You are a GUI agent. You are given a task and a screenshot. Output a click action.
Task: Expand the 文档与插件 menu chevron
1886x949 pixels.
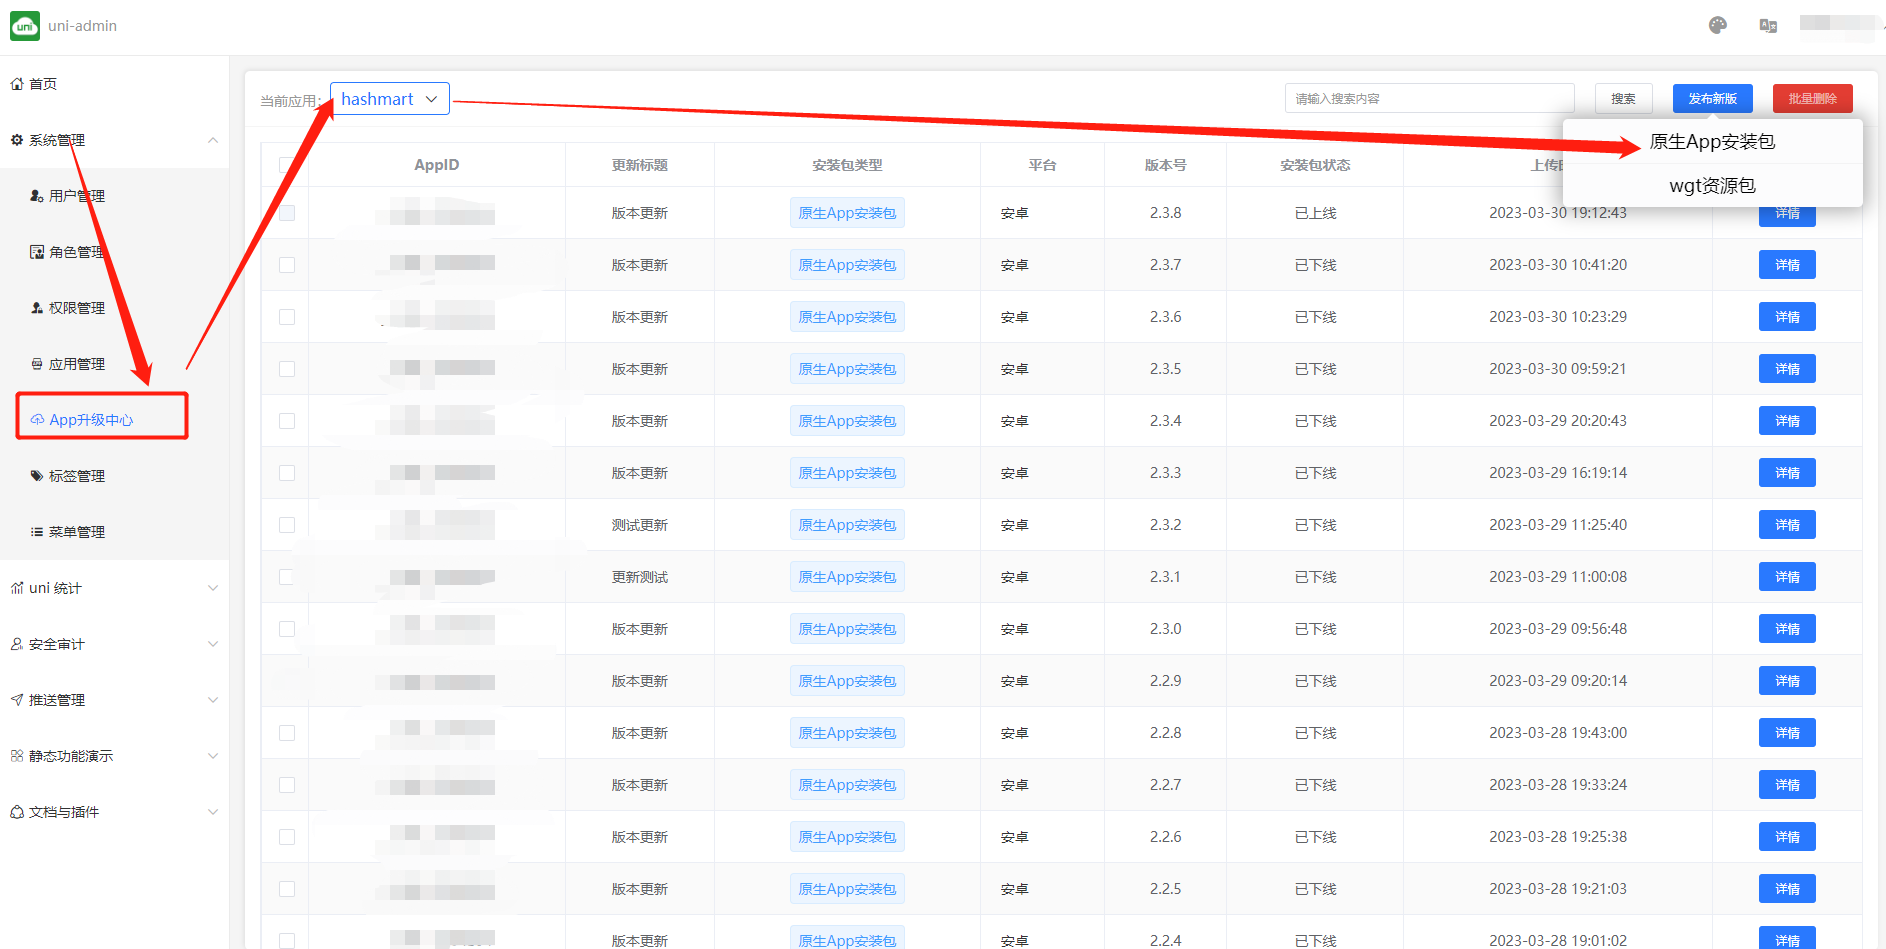[213, 812]
